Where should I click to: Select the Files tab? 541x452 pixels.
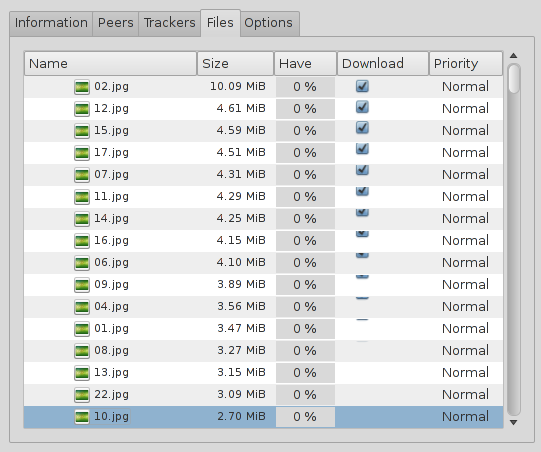pyautogui.click(x=220, y=23)
